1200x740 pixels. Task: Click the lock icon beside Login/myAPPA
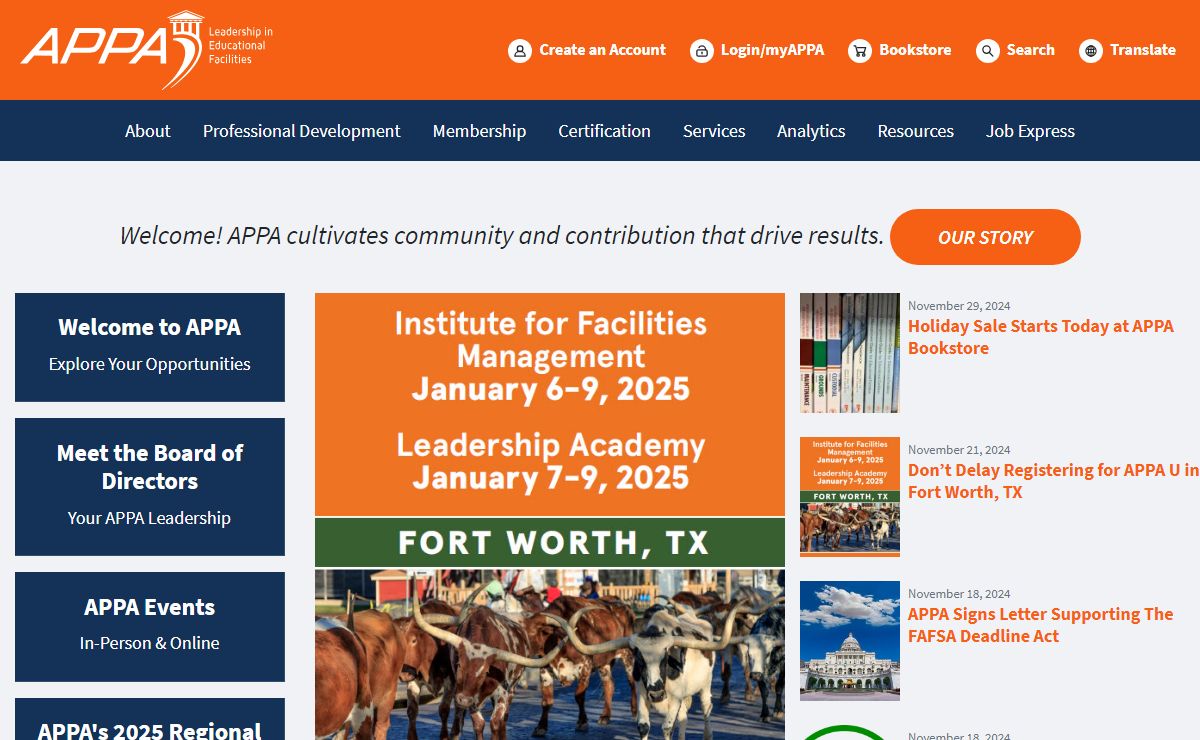[702, 51]
